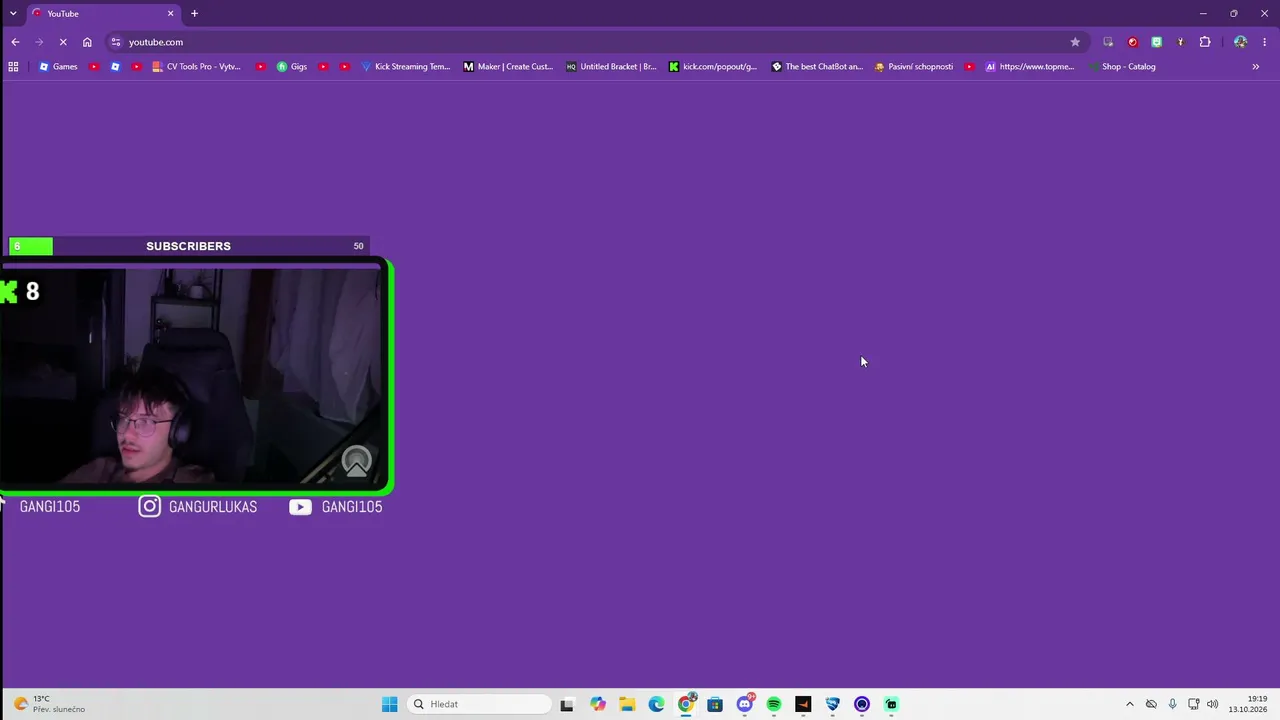Open the apps grid in bookmarks bar

(x=13, y=67)
